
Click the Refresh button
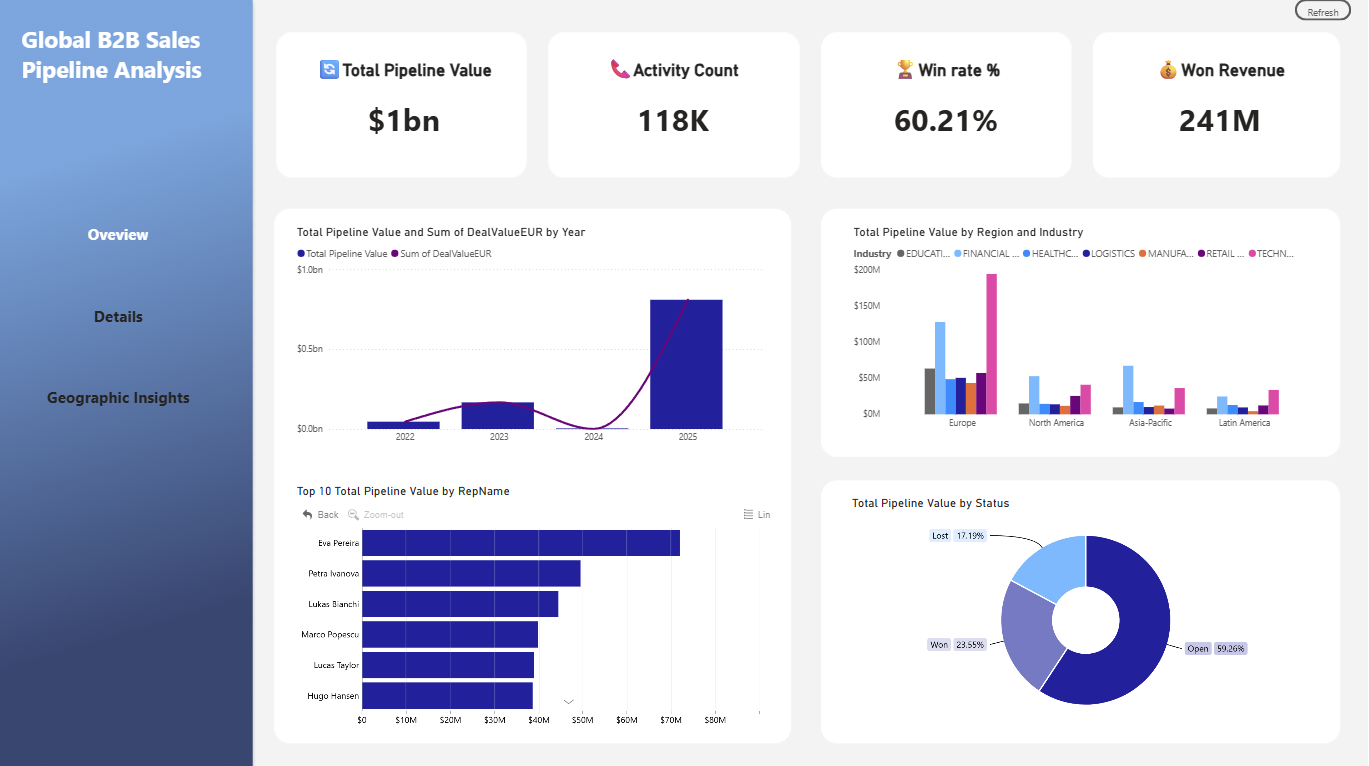pyautogui.click(x=1323, y=11)
